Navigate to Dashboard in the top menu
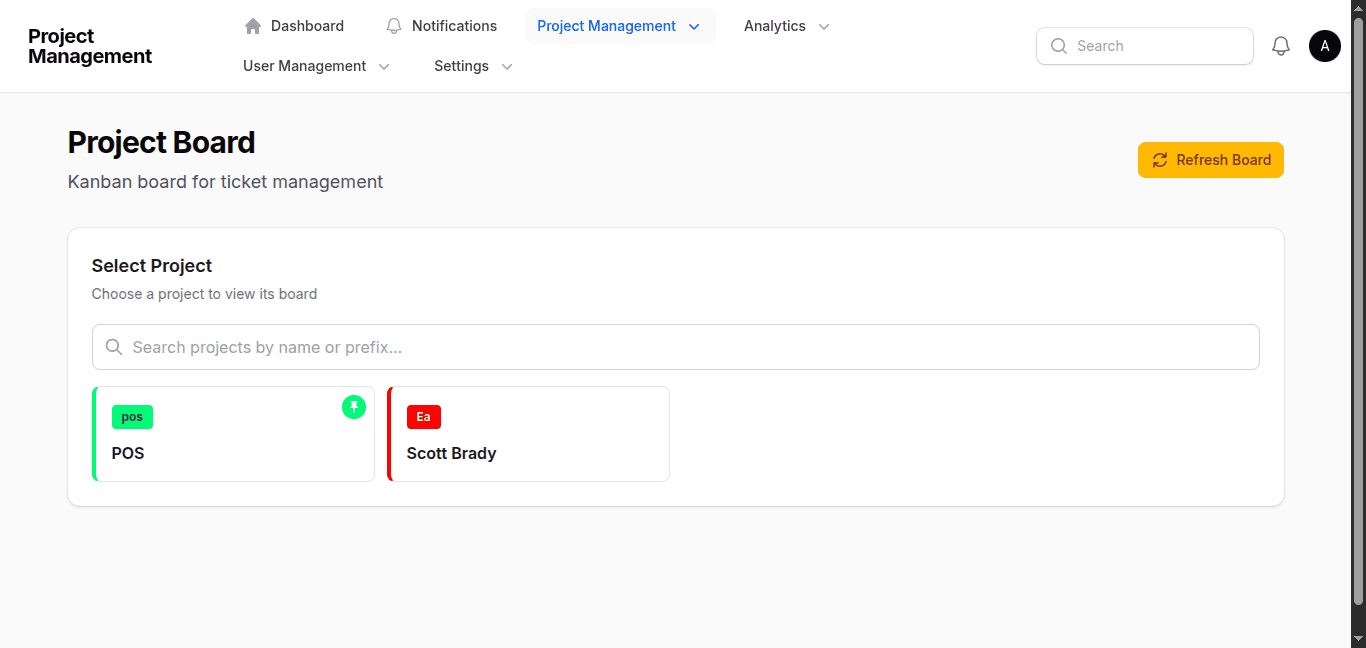 pyautogui.click(x=306, y=25)
